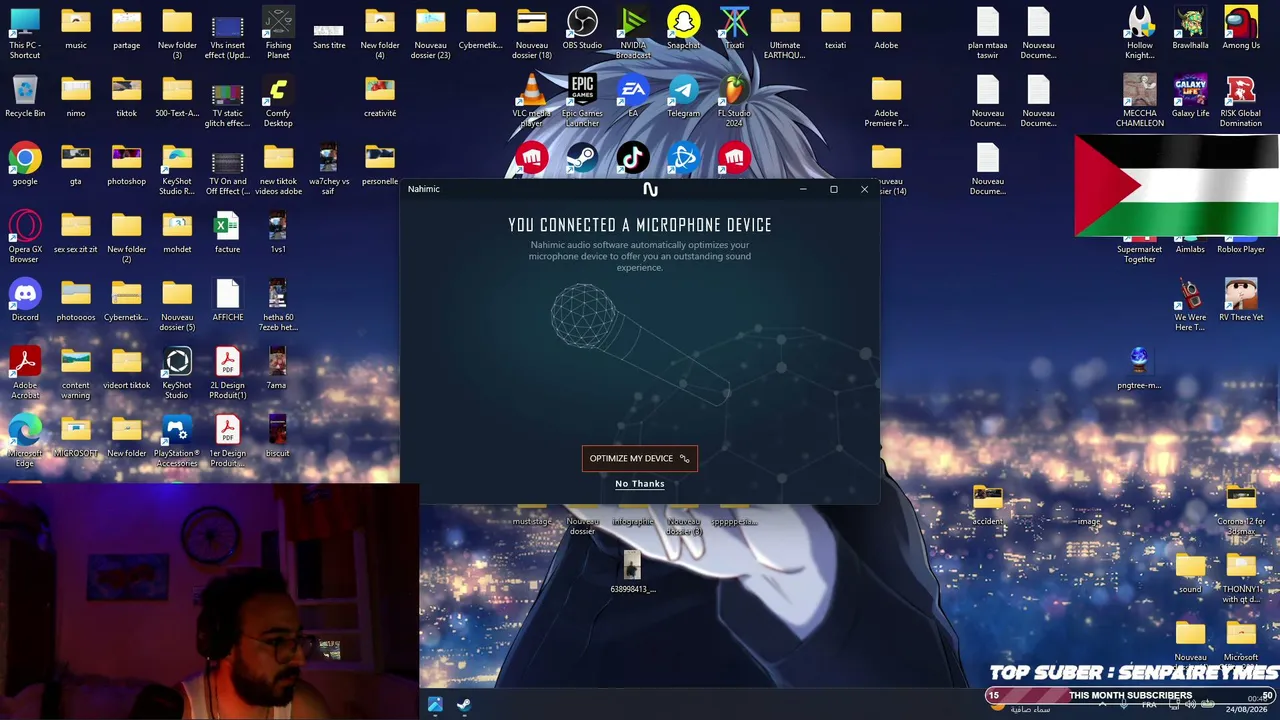
Task: Select the Fishing Planet shortcut
Action: 278,32
